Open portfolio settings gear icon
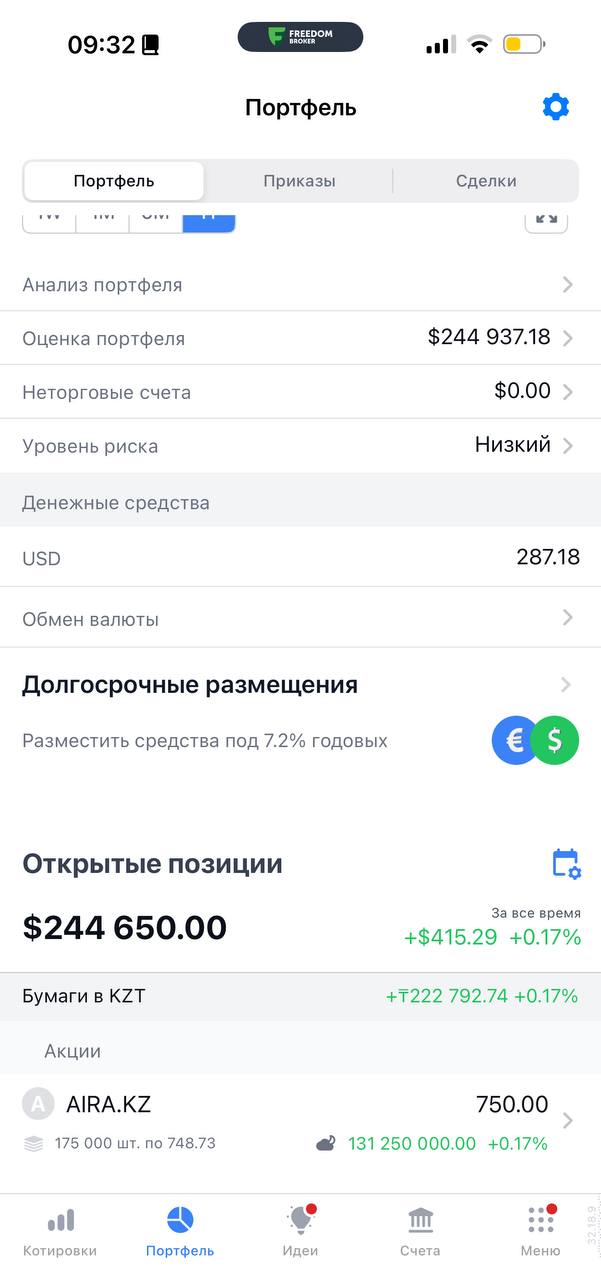This screenshot has height=1280, width=601. (x=555, y=107)
